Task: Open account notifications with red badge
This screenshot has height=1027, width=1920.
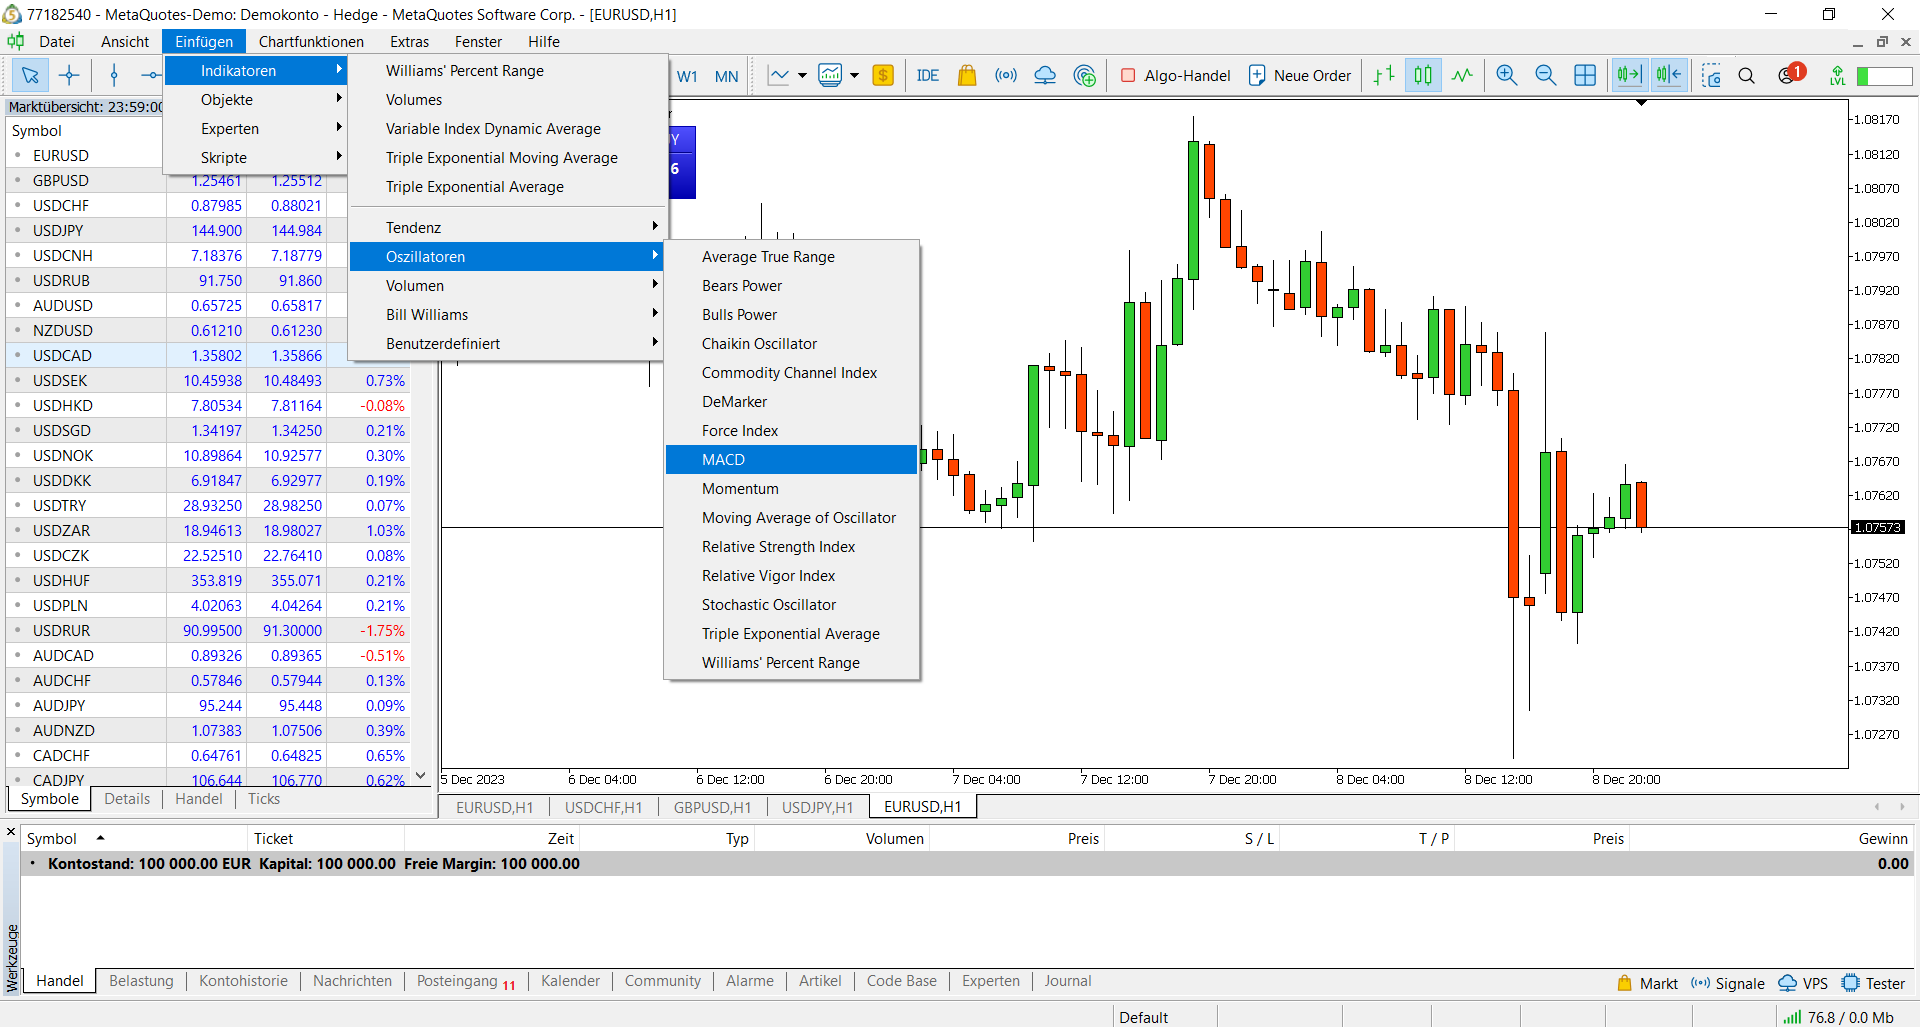Action: (x=1791, y=74)
